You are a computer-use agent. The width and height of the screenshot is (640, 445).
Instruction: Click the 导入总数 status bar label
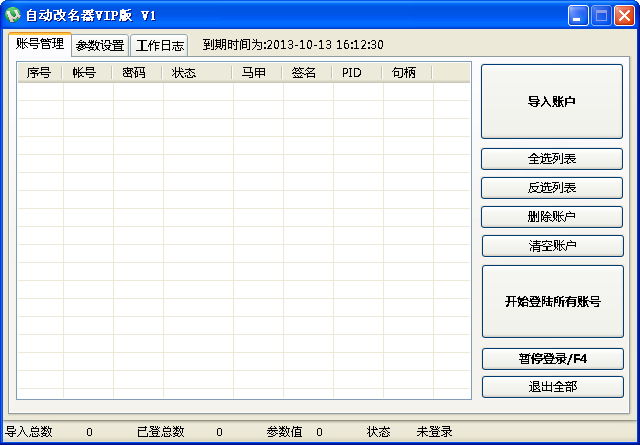point(29,432)
